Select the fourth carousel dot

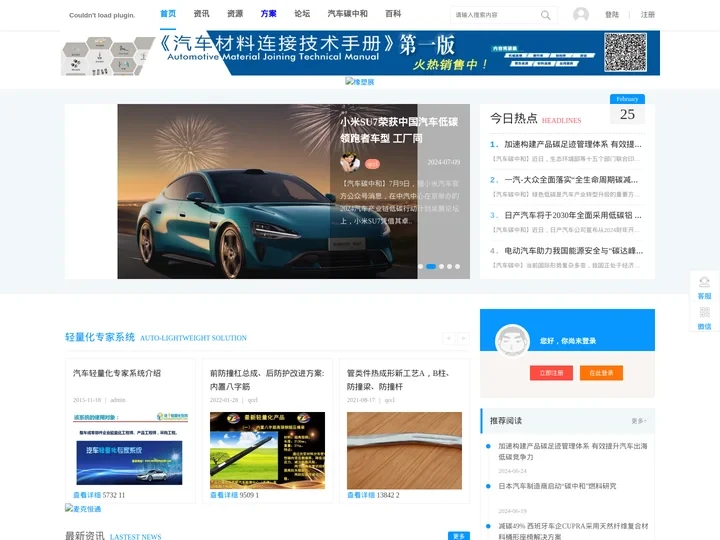tap(450, 266)
